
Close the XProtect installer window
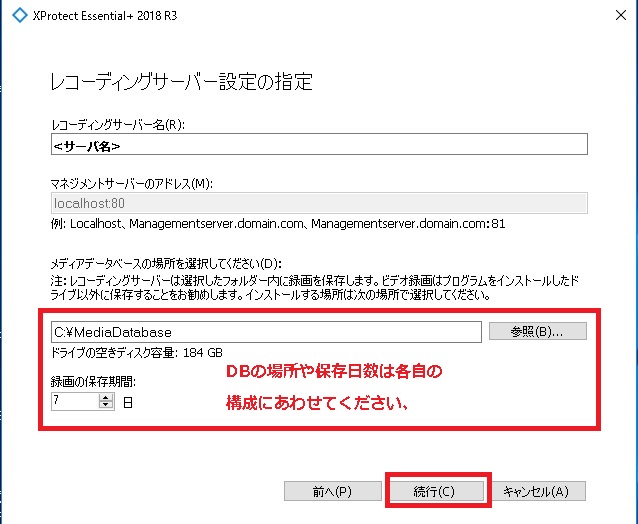coord(621,15)
